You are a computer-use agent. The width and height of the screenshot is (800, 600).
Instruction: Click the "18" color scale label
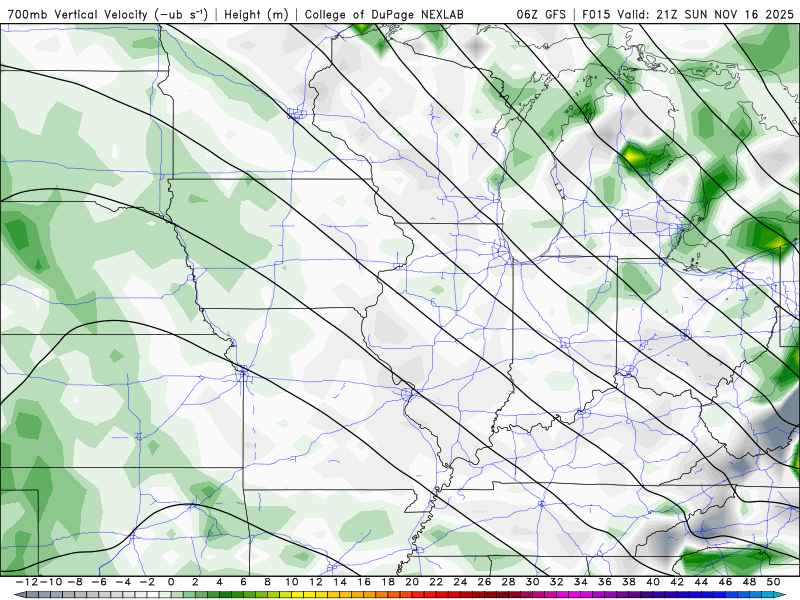point(388,582)
